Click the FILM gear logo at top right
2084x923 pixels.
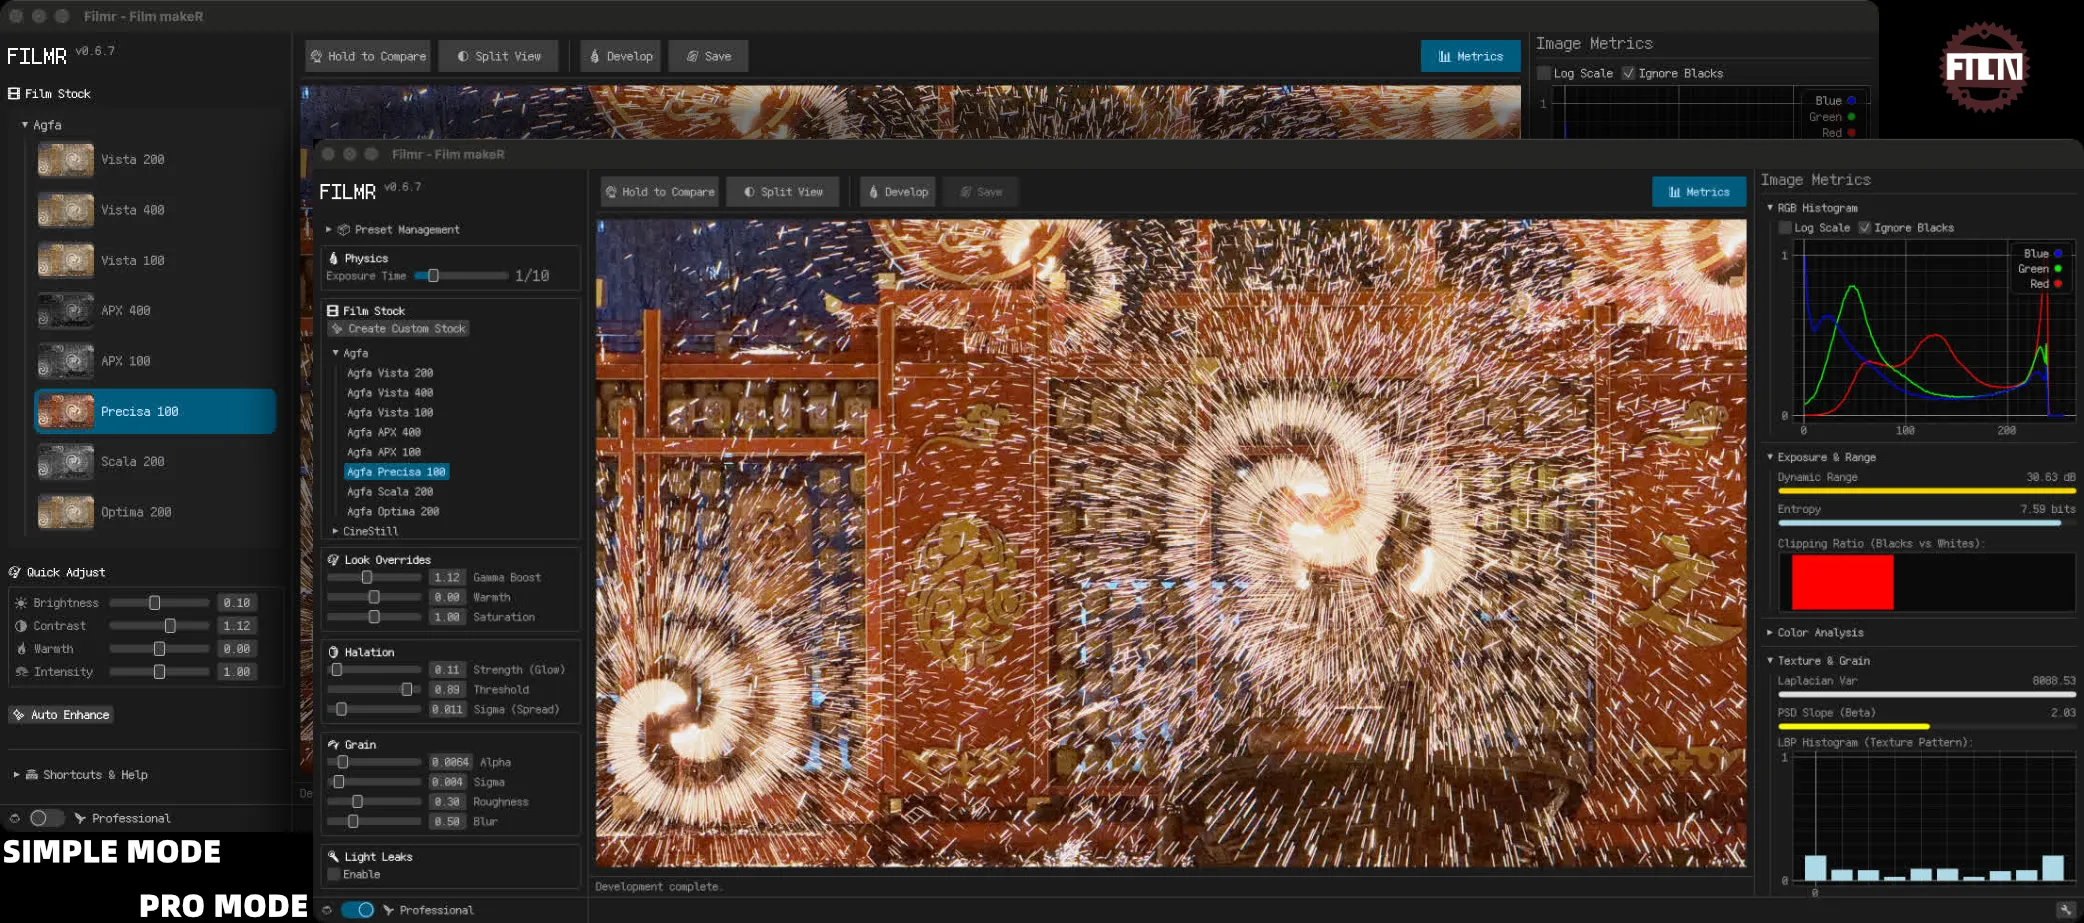(1983, 67)
